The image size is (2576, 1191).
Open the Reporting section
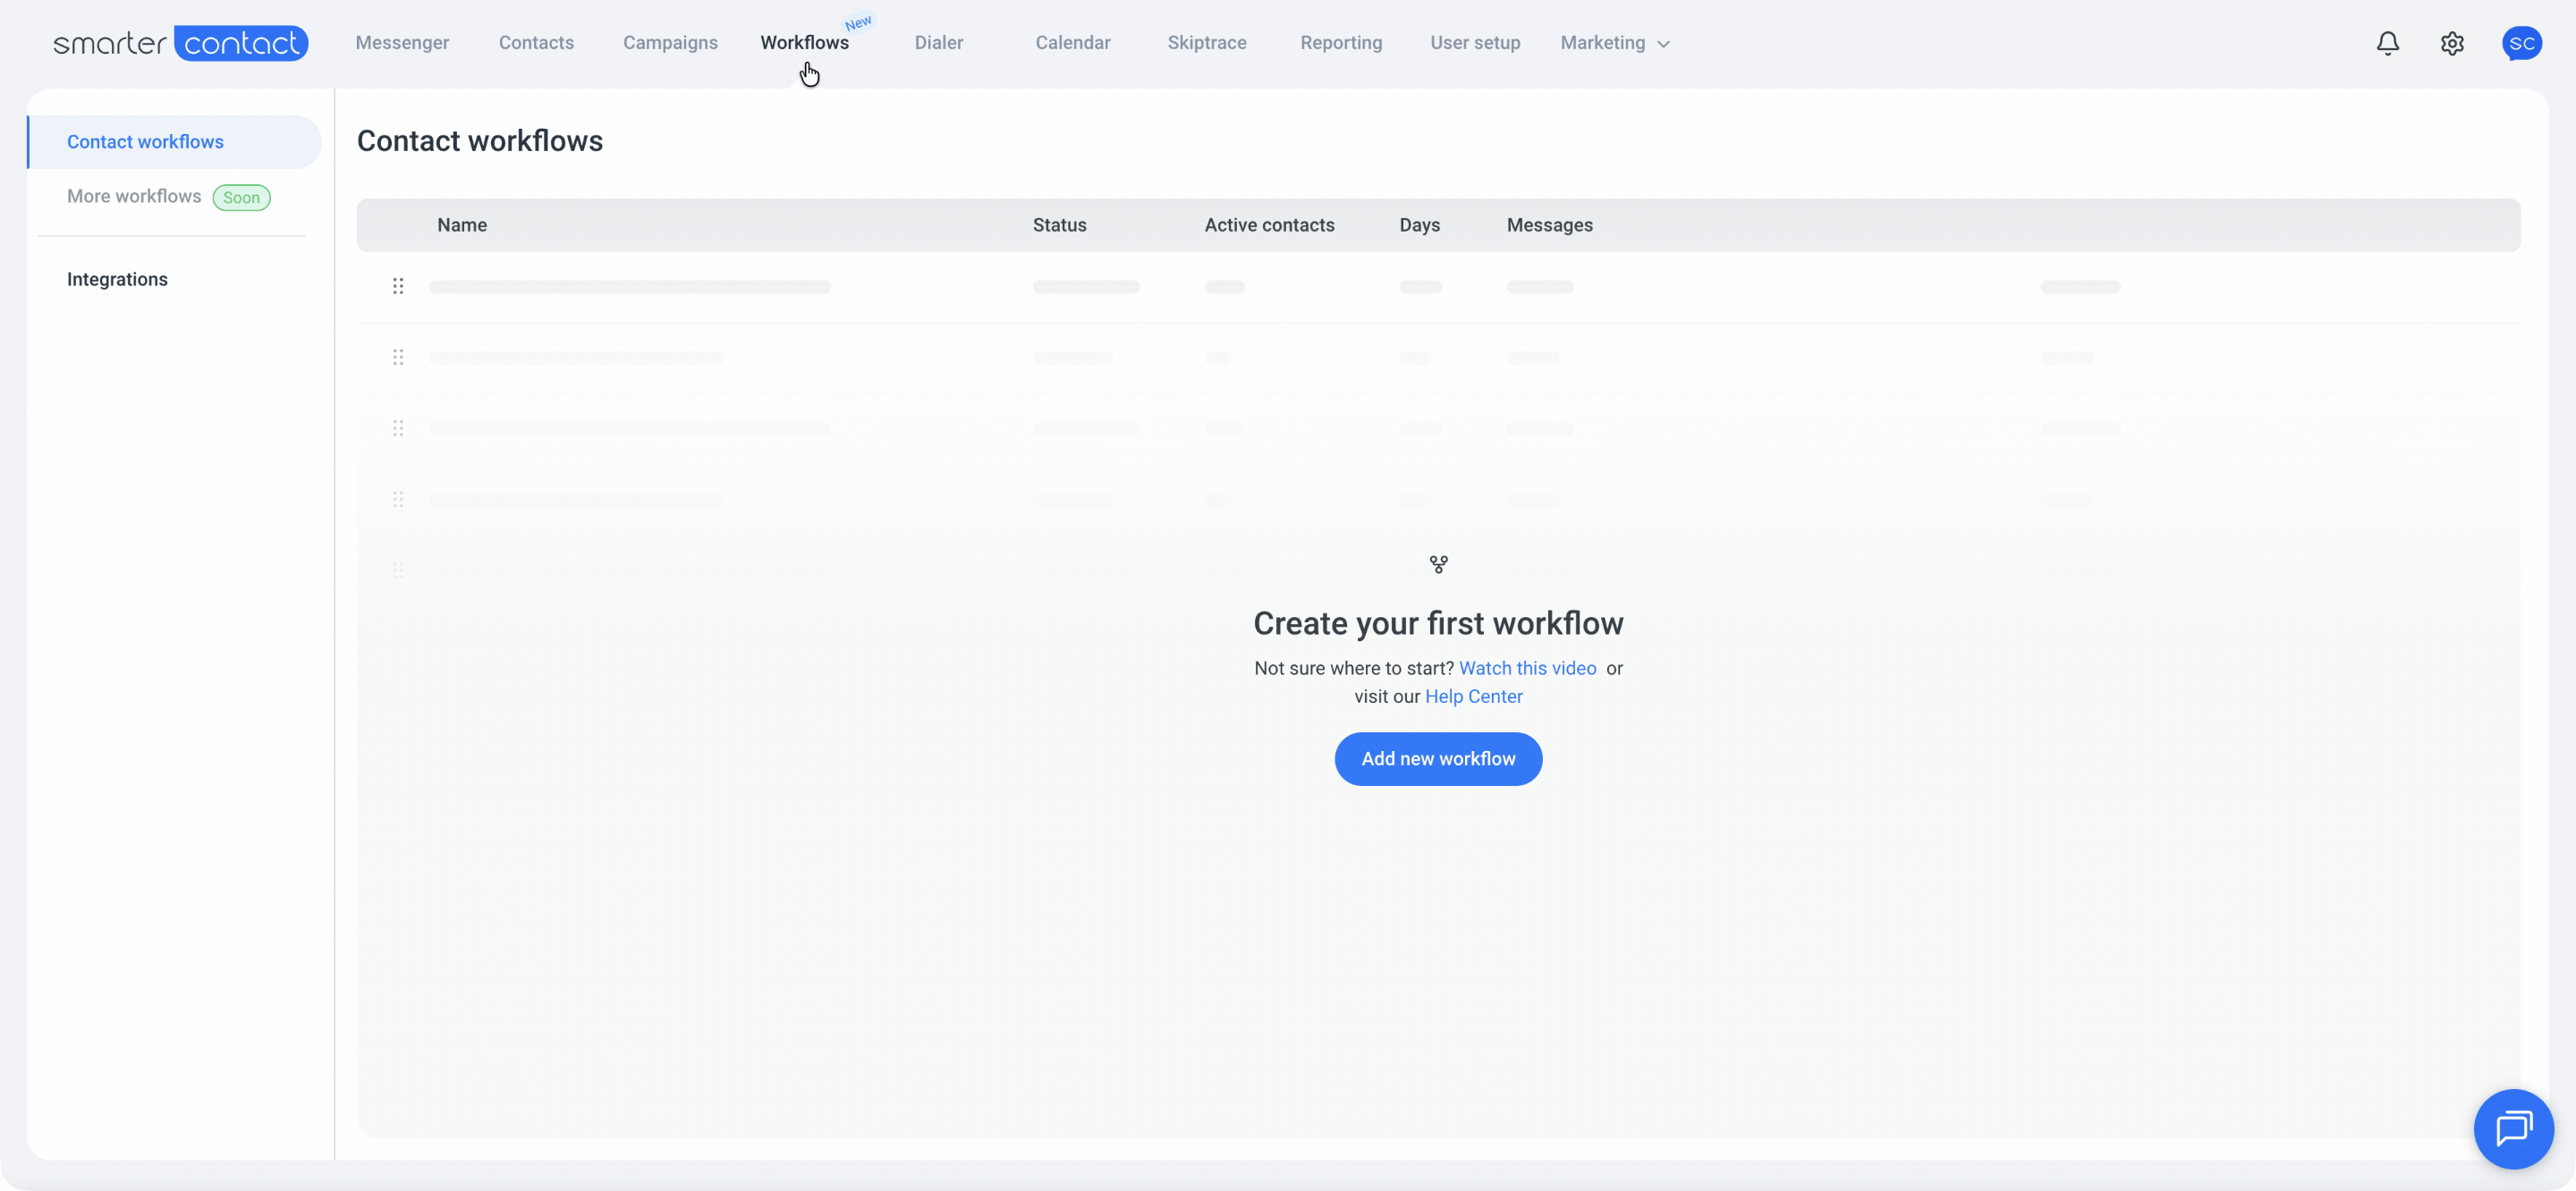[1341, 43]
